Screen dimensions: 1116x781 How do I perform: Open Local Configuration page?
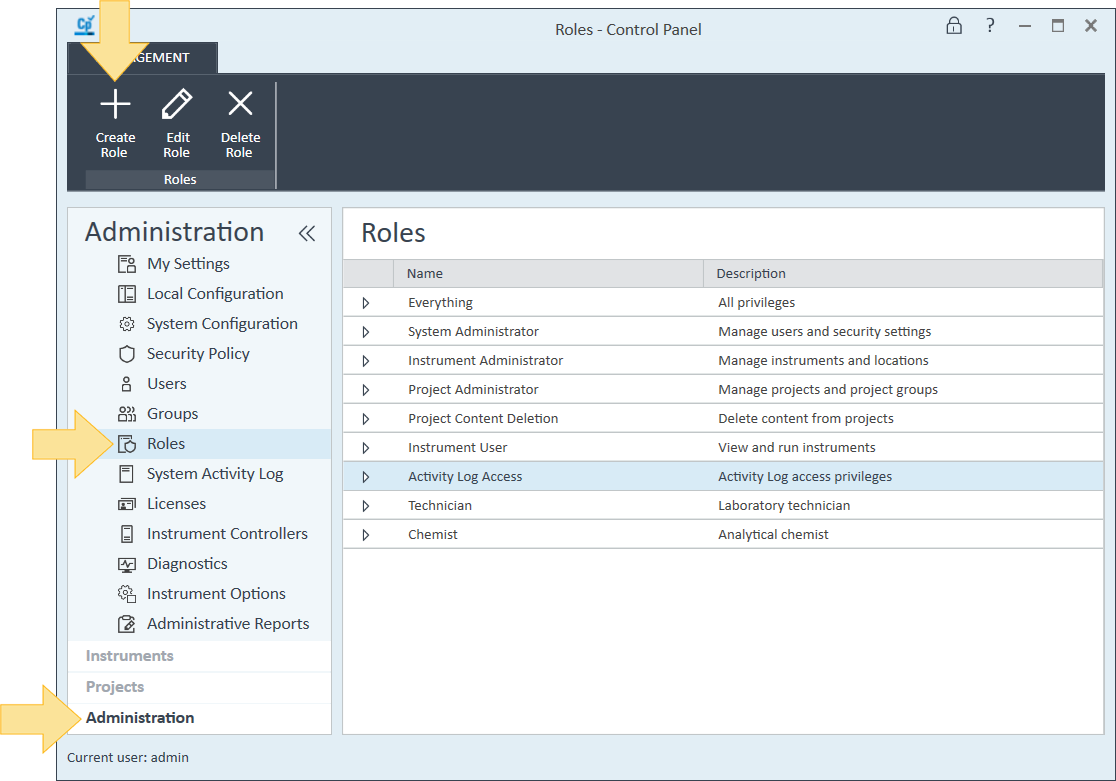(215, 294)
